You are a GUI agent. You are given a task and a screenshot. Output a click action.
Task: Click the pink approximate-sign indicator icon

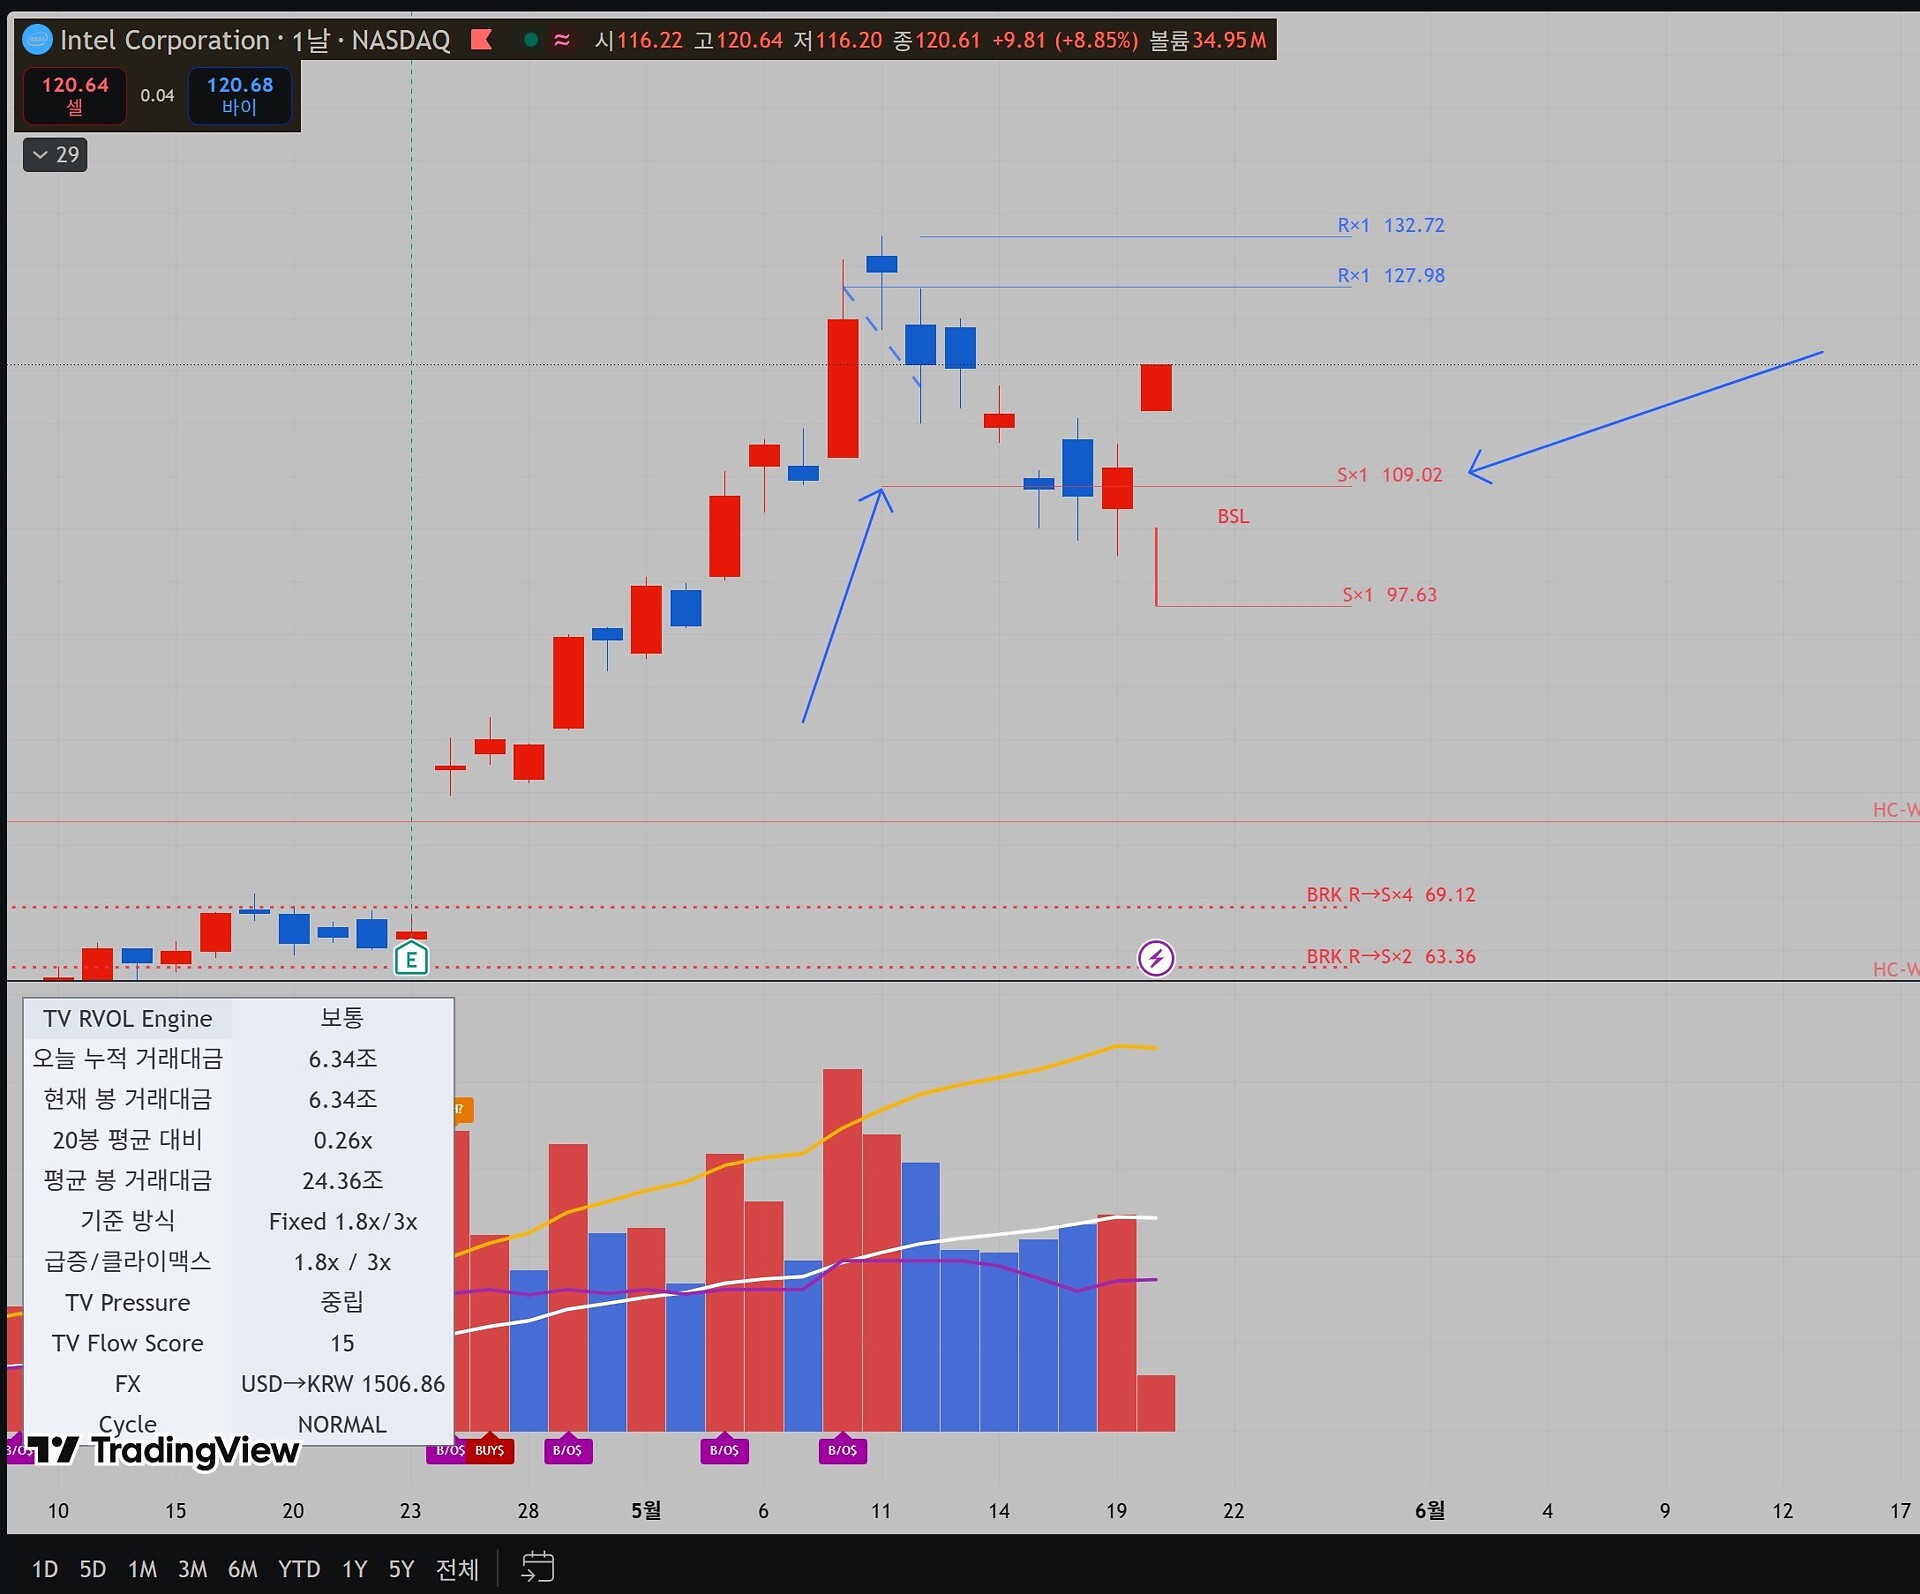pyautogui.click(x=562, y=40)
